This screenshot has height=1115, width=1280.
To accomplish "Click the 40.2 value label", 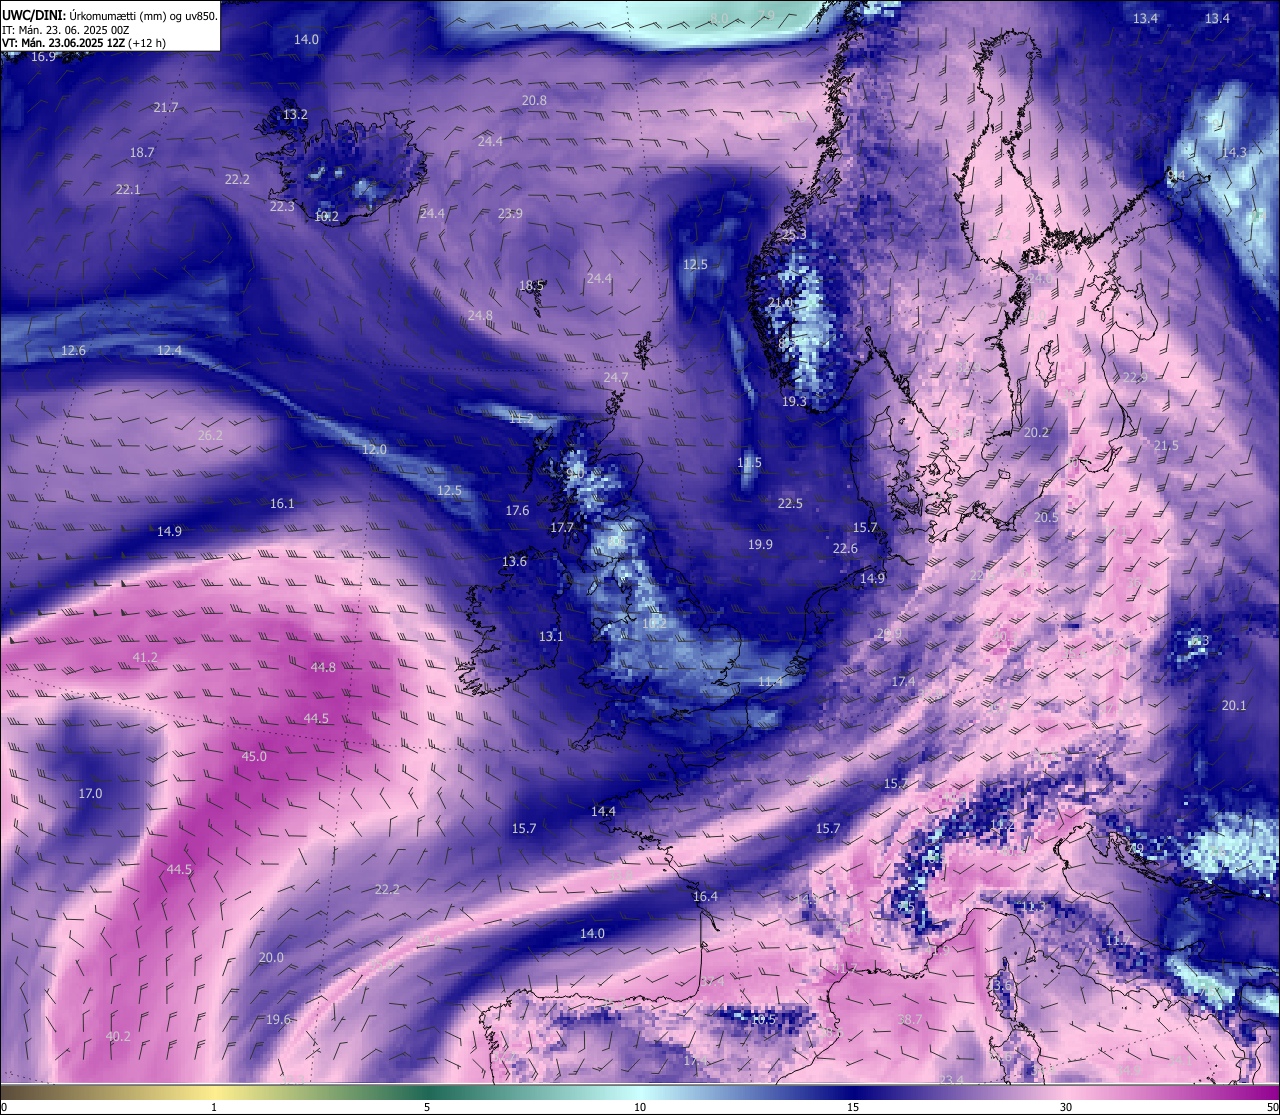I will pos(118,1036).
